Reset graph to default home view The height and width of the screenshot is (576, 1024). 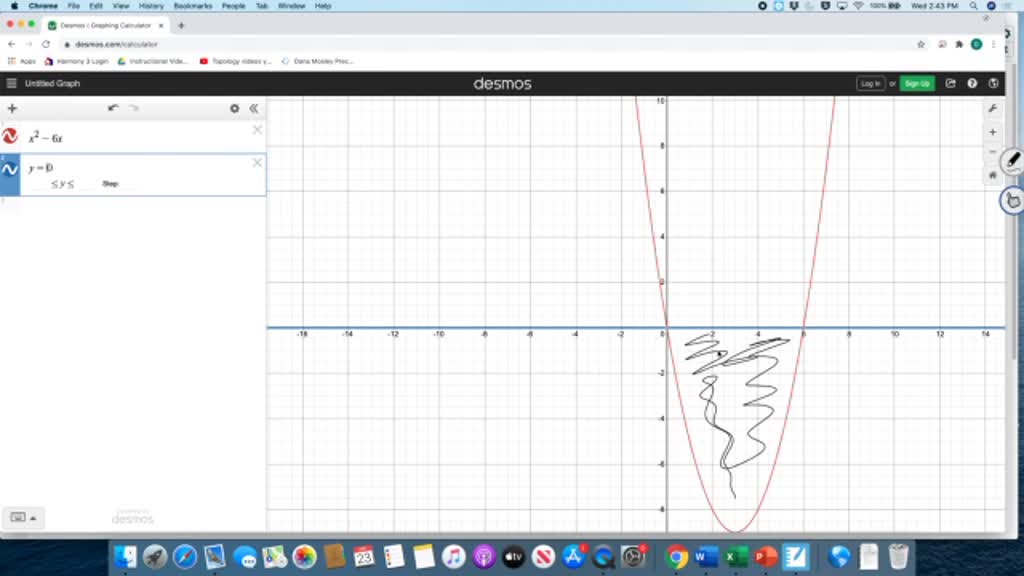coord(993,175)
